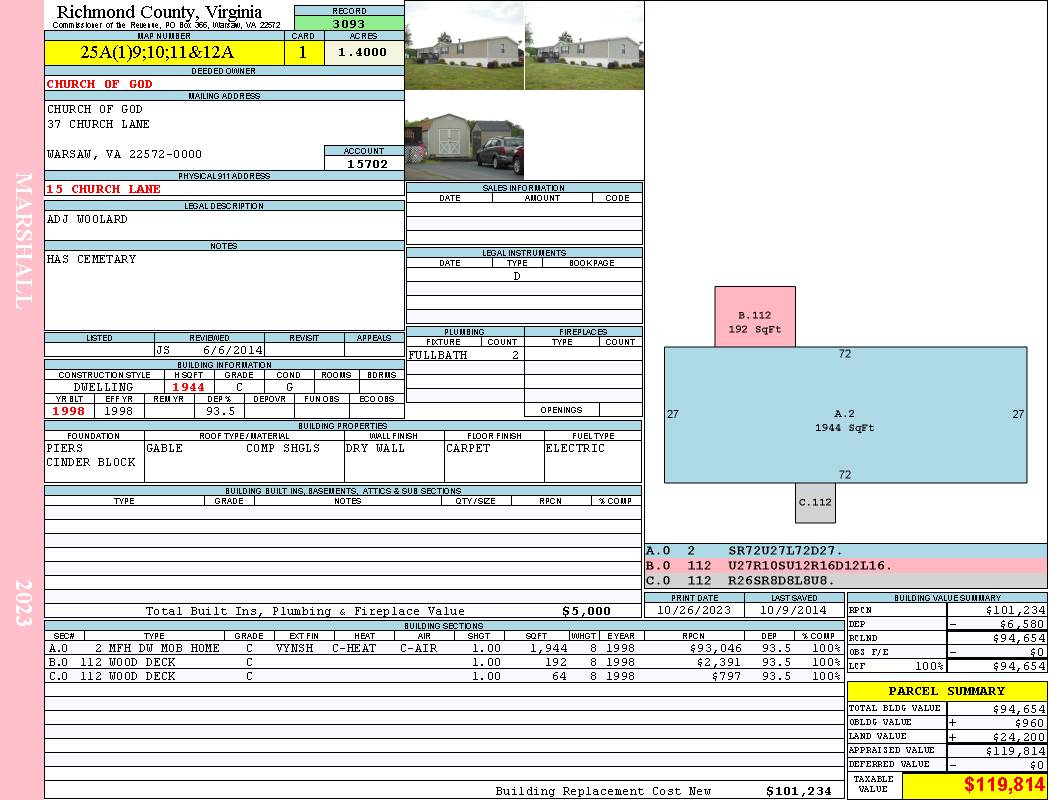Click FULLBATH plumbing fixture row

point(465,355)
